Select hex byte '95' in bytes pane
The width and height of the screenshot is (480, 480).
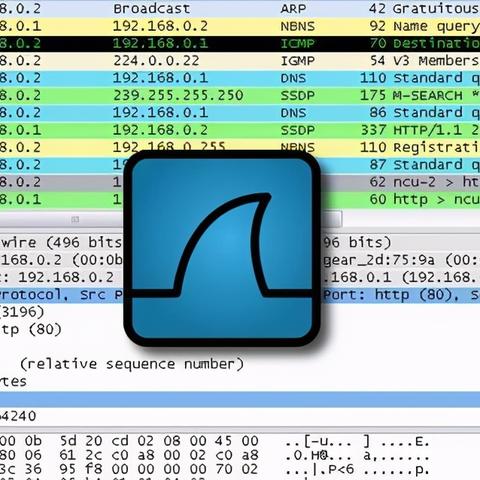[x=68, y=469]
